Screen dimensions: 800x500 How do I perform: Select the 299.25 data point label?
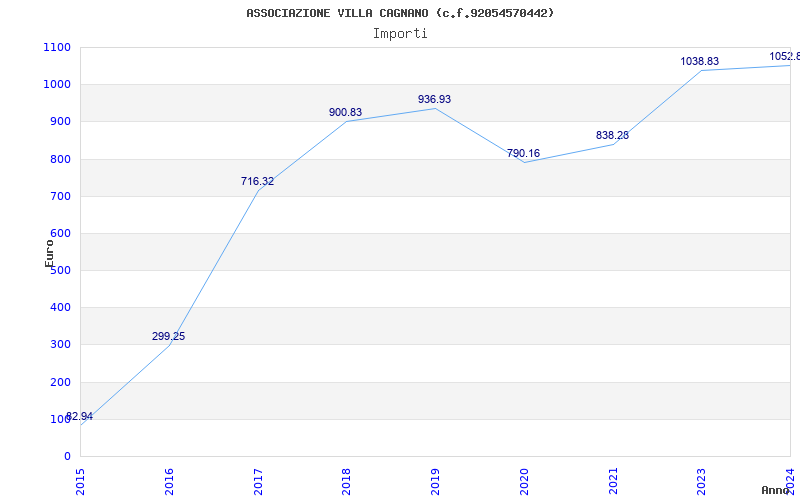pos(168,336)
